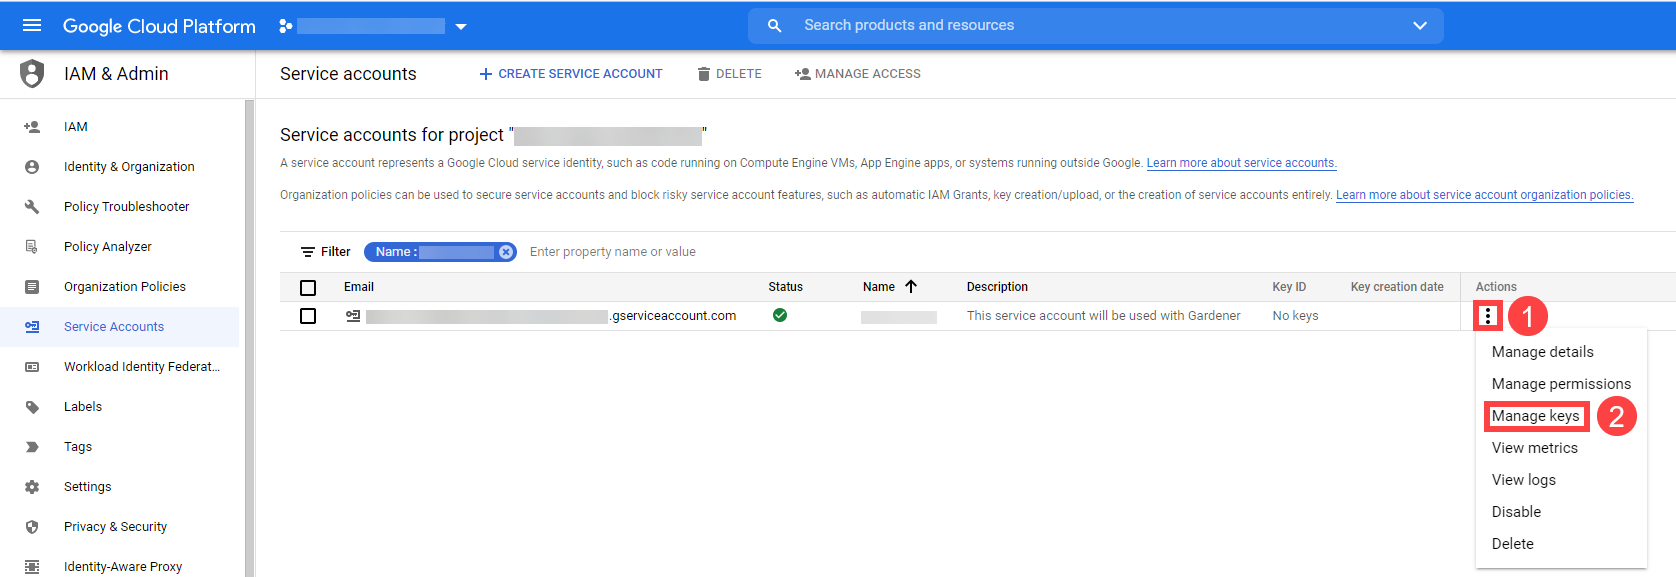The image size is (1676, 577).
Task: Sort by Name column arrow
Action: pyautogui.click(x=911, y=287)
